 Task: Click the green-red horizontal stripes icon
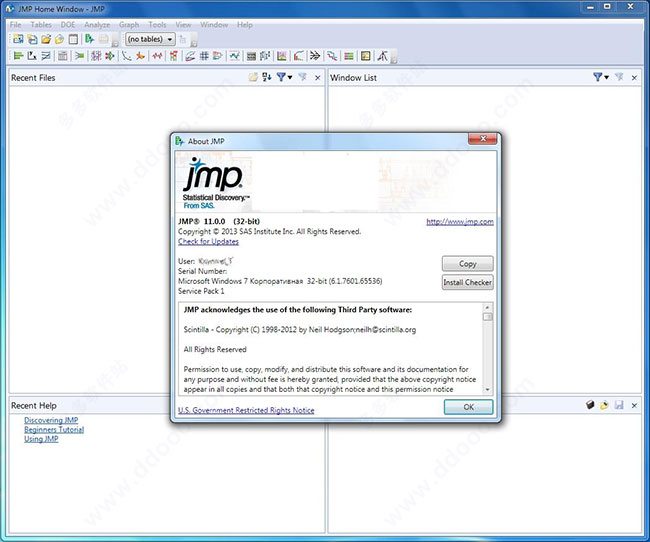click(x=349, y=56)
